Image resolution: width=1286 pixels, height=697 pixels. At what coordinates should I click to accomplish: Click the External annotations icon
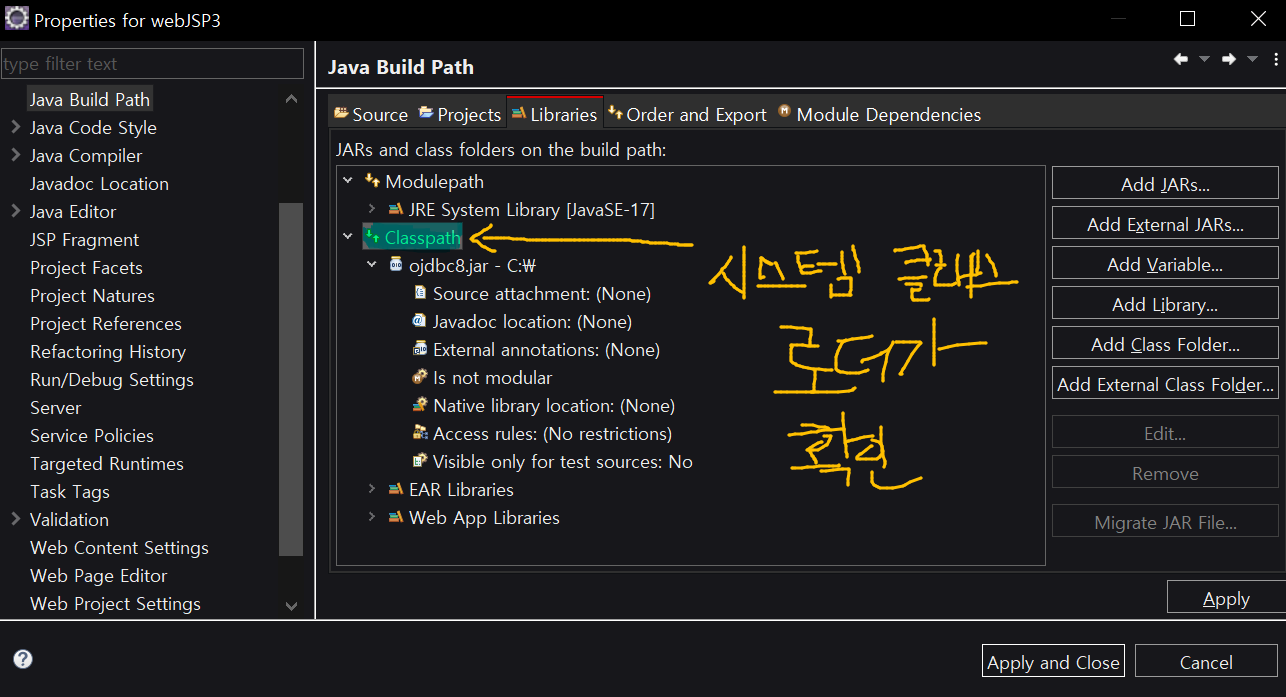(420, 349)
